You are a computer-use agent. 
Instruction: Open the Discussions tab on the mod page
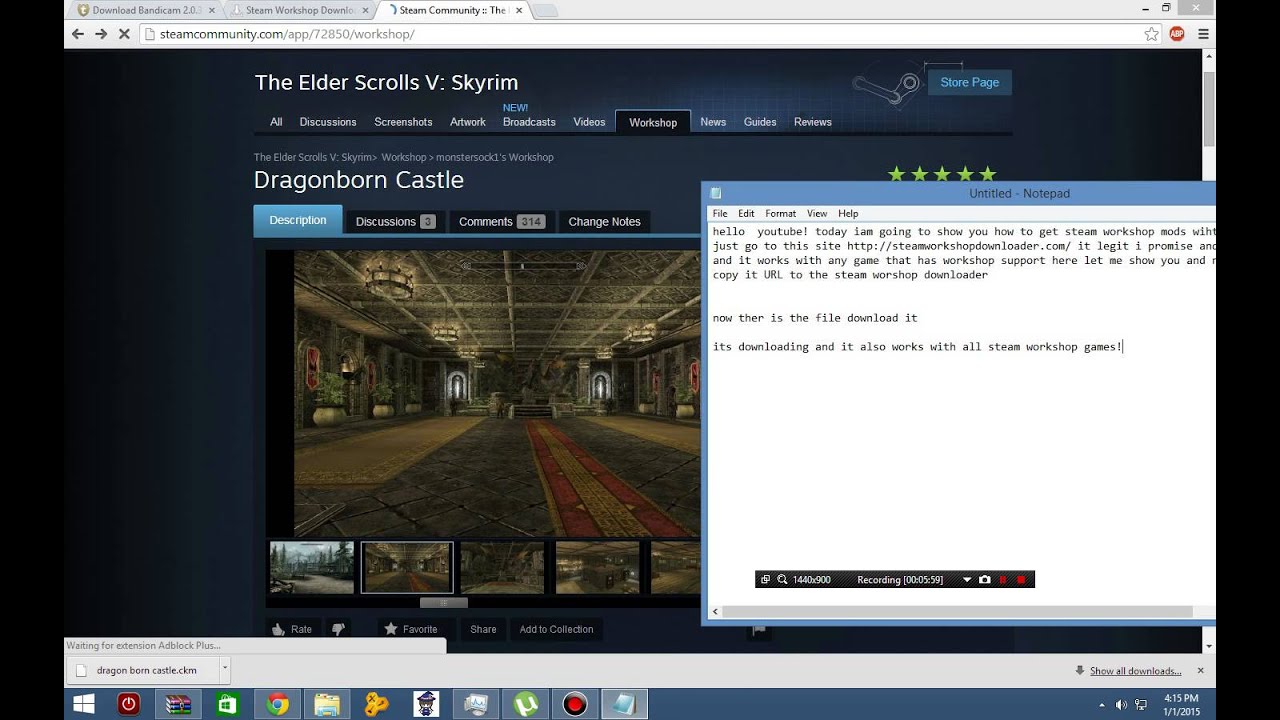coord(395,222)
